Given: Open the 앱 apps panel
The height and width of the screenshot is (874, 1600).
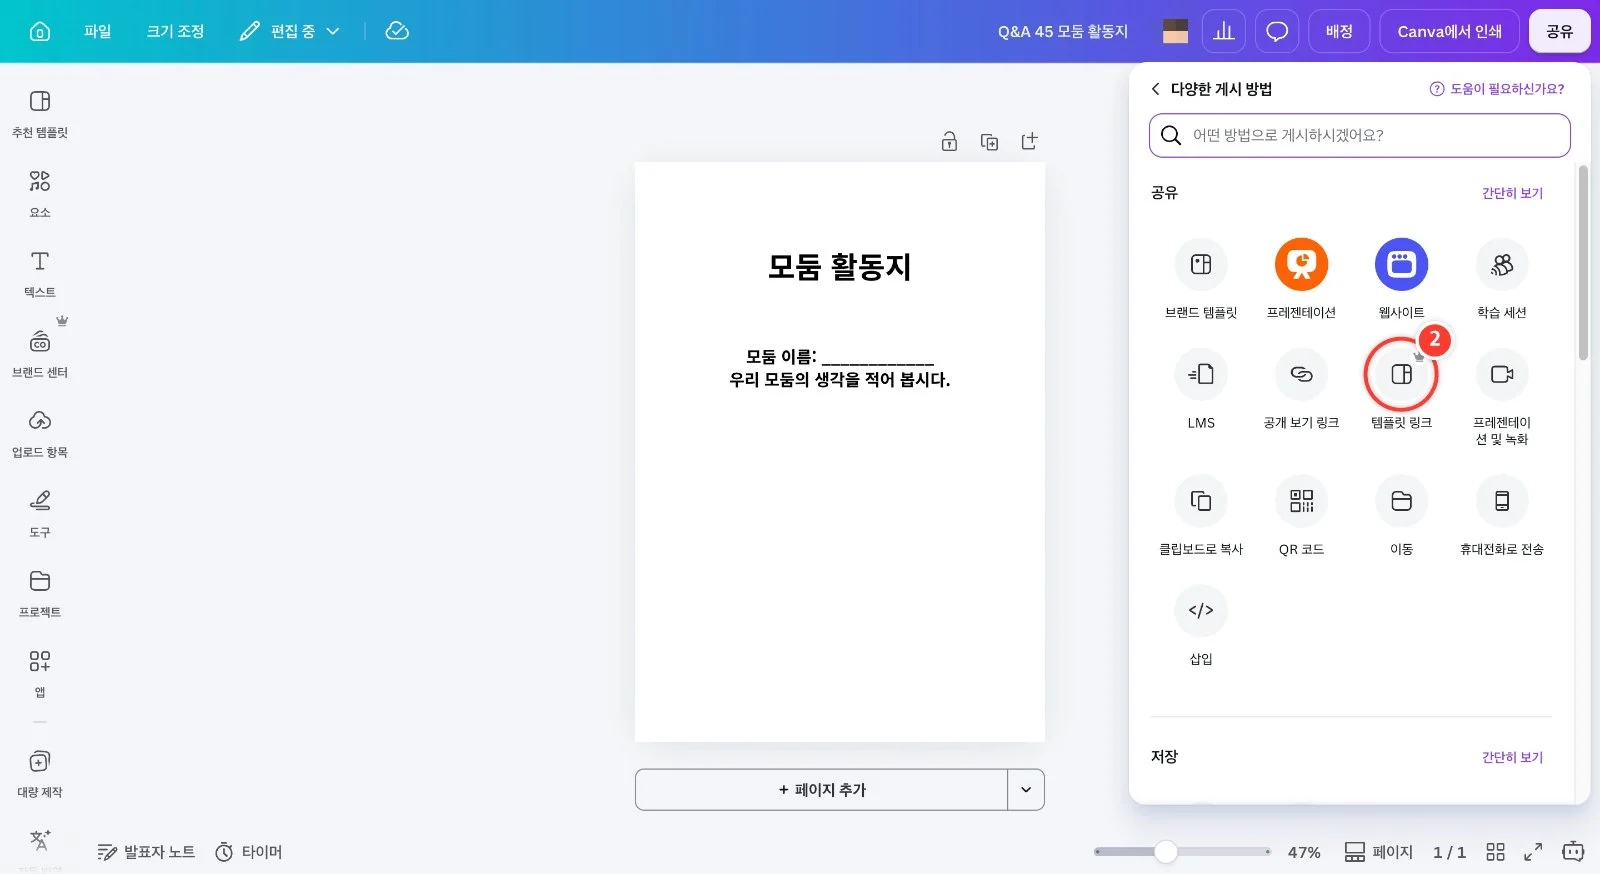Looking at the screenshot, I should (40, 673).
